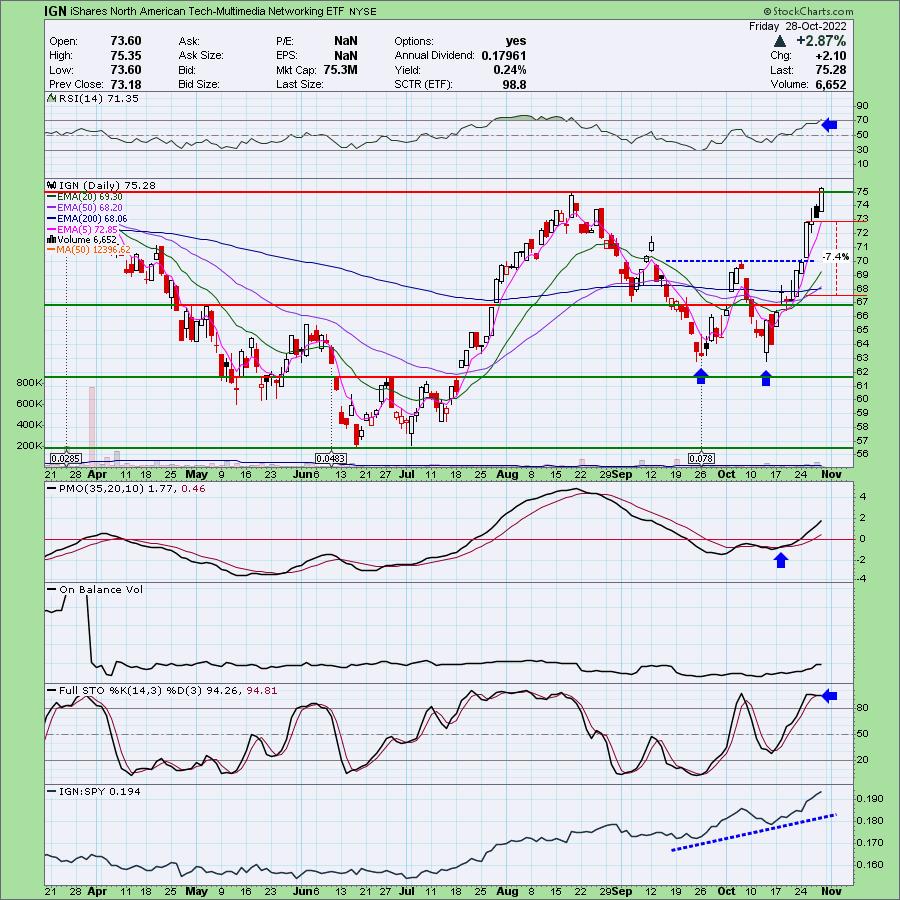Viewport: 900px width, 900px height.
Task: Click the 0.0285 dividend marker label
Action: point(66,459)
